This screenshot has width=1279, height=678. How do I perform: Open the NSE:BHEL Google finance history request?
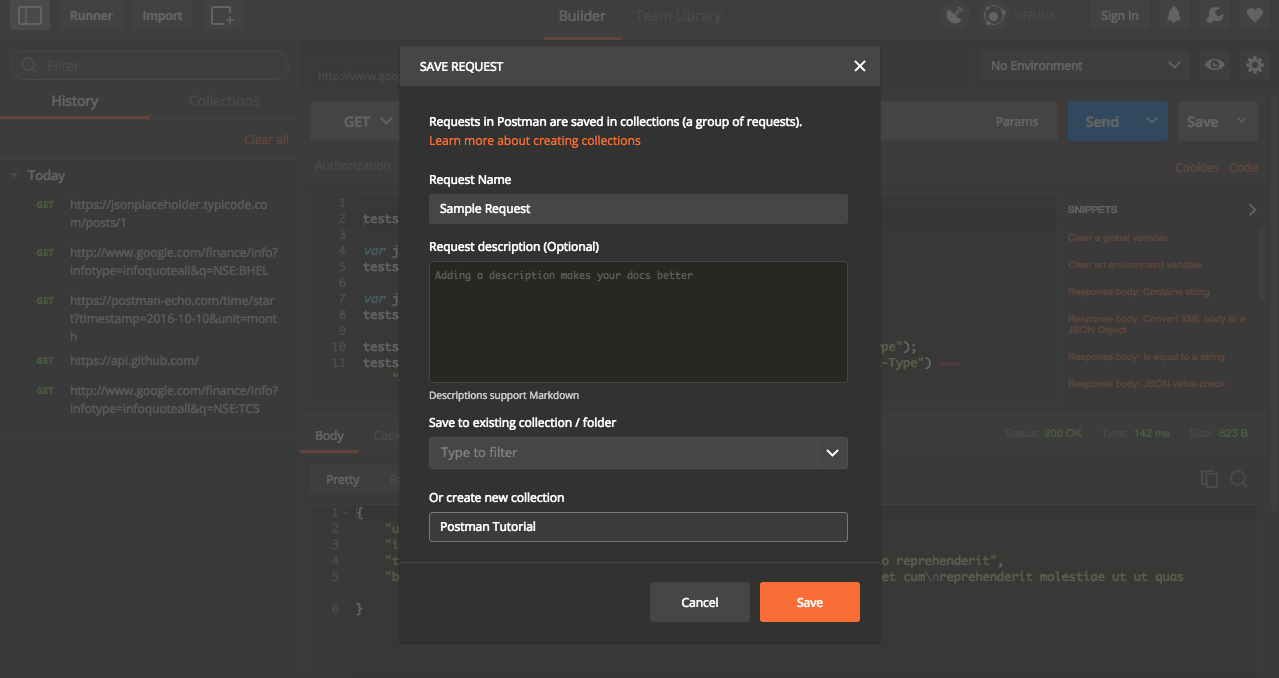click(174, 261)
